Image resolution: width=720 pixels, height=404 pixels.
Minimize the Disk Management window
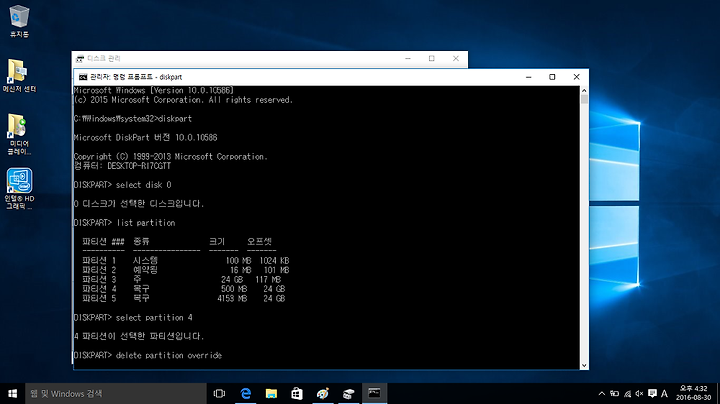pos(408,59)
